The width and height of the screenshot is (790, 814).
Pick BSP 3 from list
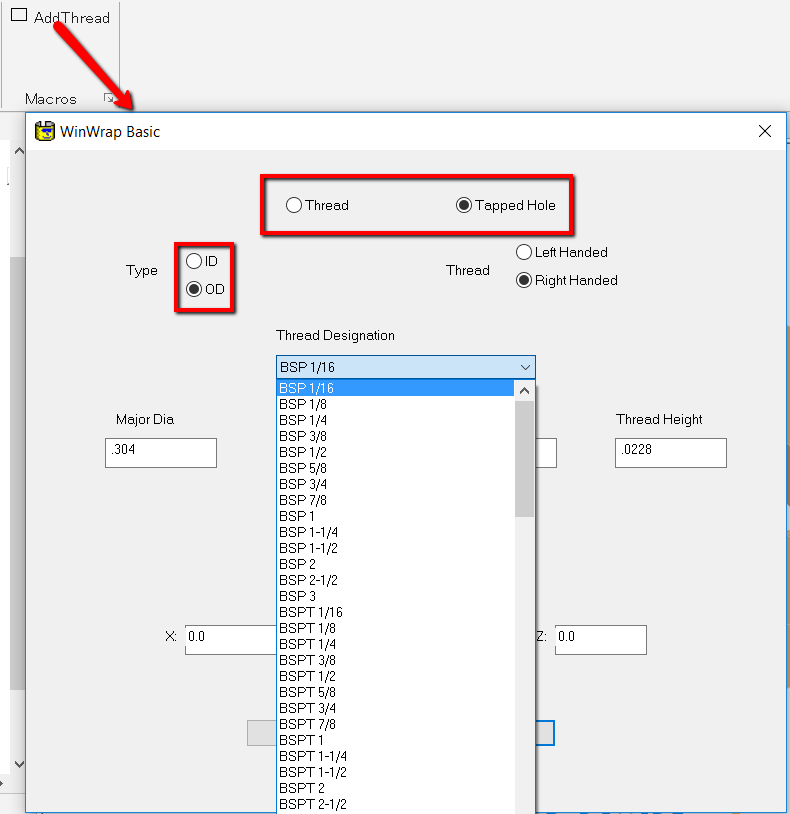click(396, 596)
